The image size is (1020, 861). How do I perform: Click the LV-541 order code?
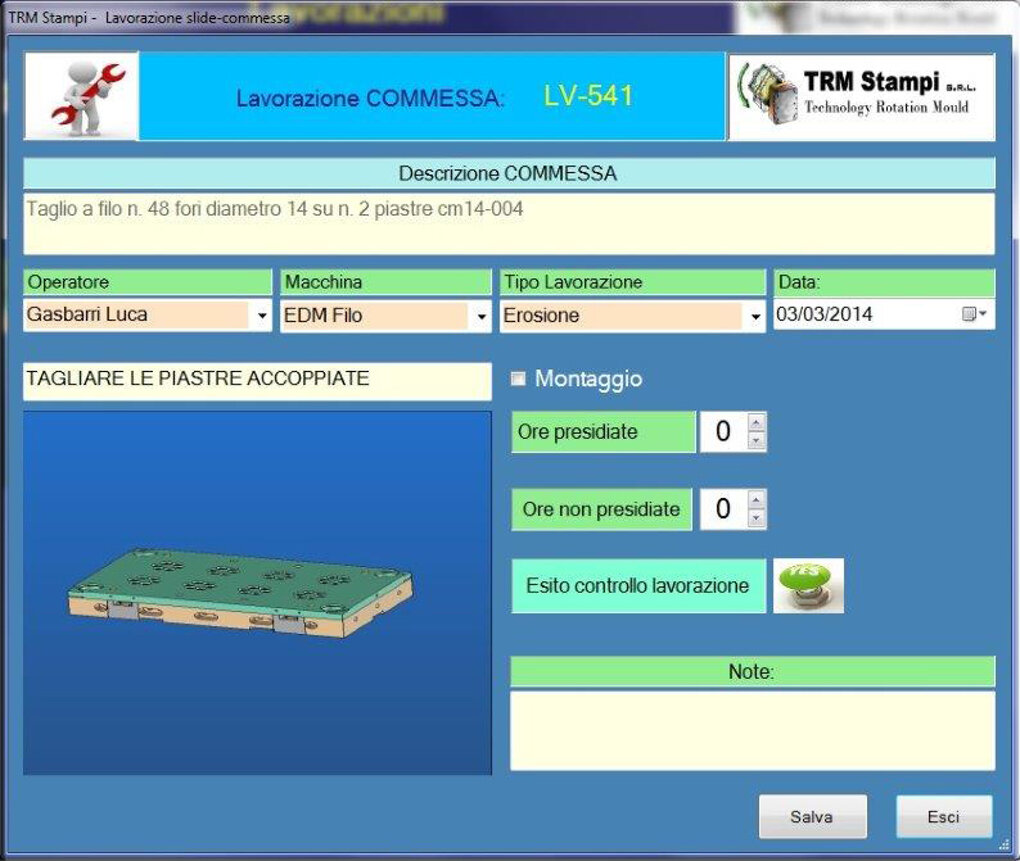click(588, 96)
